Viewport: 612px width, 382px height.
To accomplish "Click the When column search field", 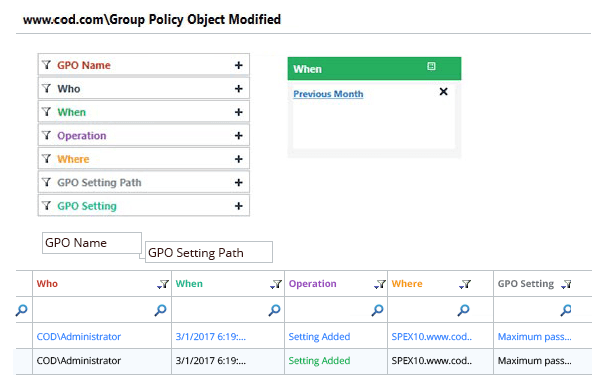I will [221, 310].
